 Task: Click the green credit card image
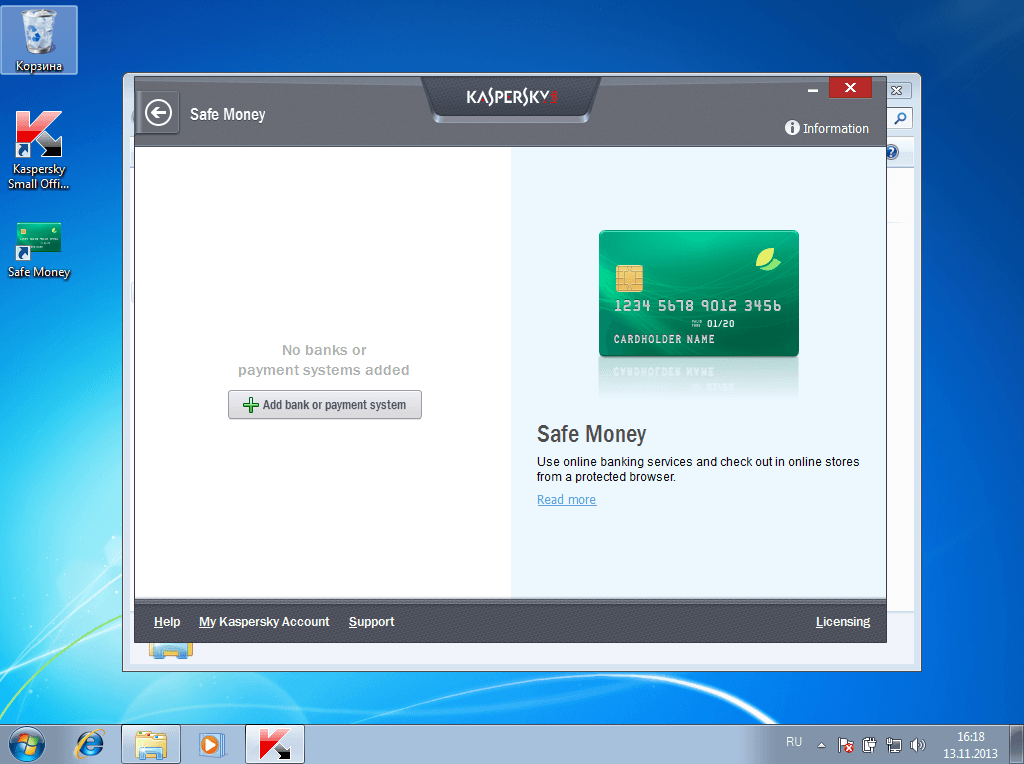tap(699, 293)
